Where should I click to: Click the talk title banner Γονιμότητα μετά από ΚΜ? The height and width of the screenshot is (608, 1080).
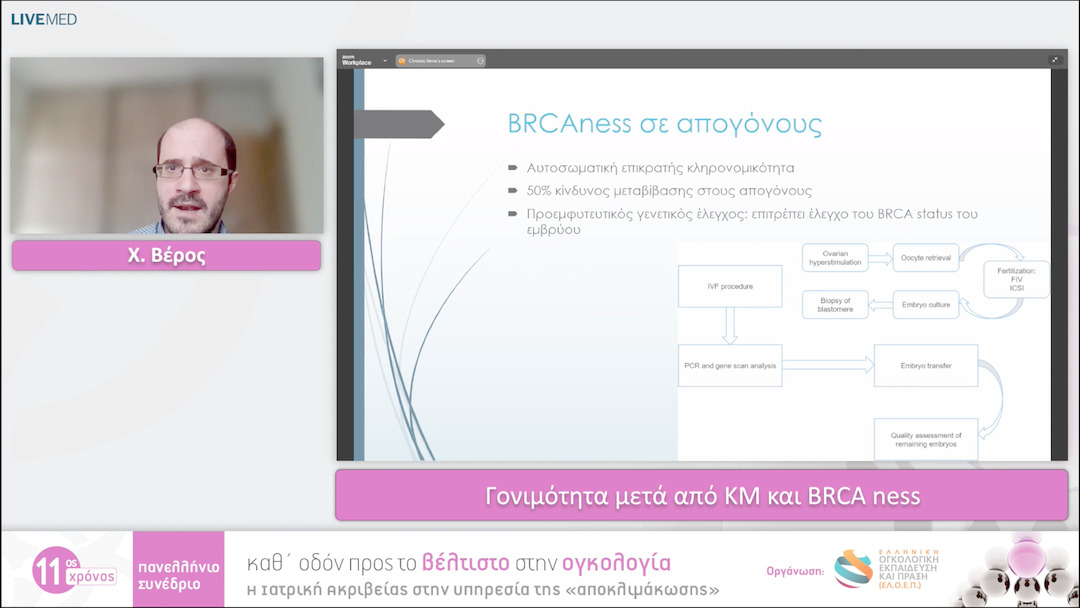[702, 496]
